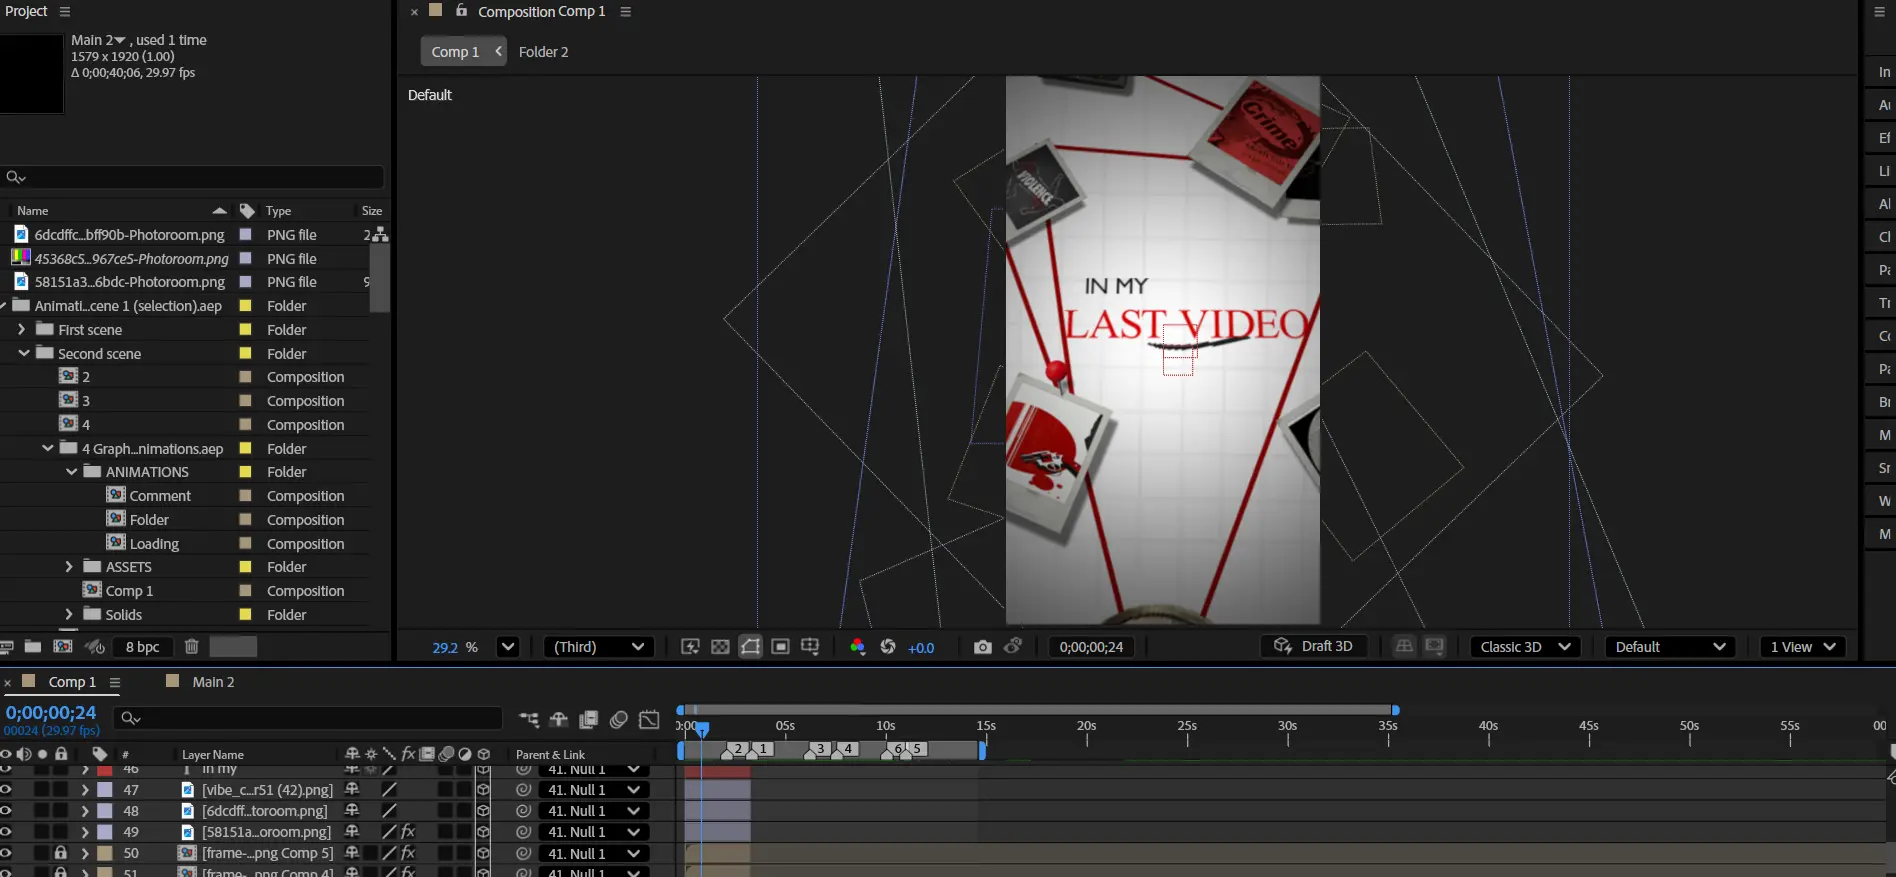Create a new composition from project panel

pyautogui.click(x=63, y=647)
